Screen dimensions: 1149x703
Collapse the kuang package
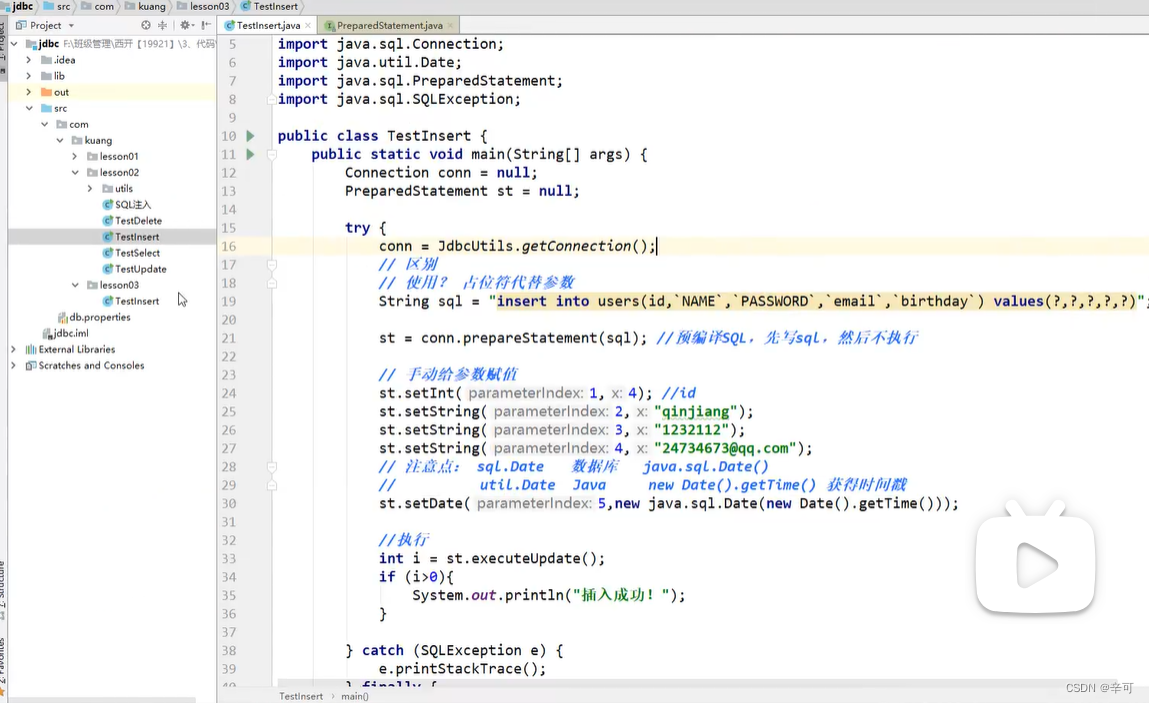coord(59,141)
